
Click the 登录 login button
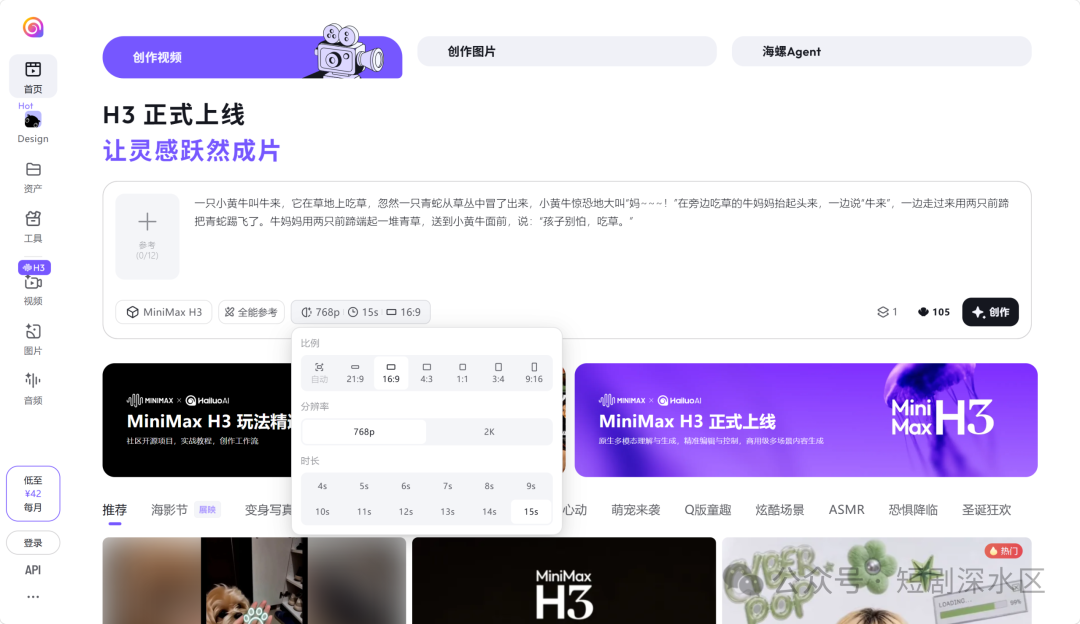click(x=33, y=543)
